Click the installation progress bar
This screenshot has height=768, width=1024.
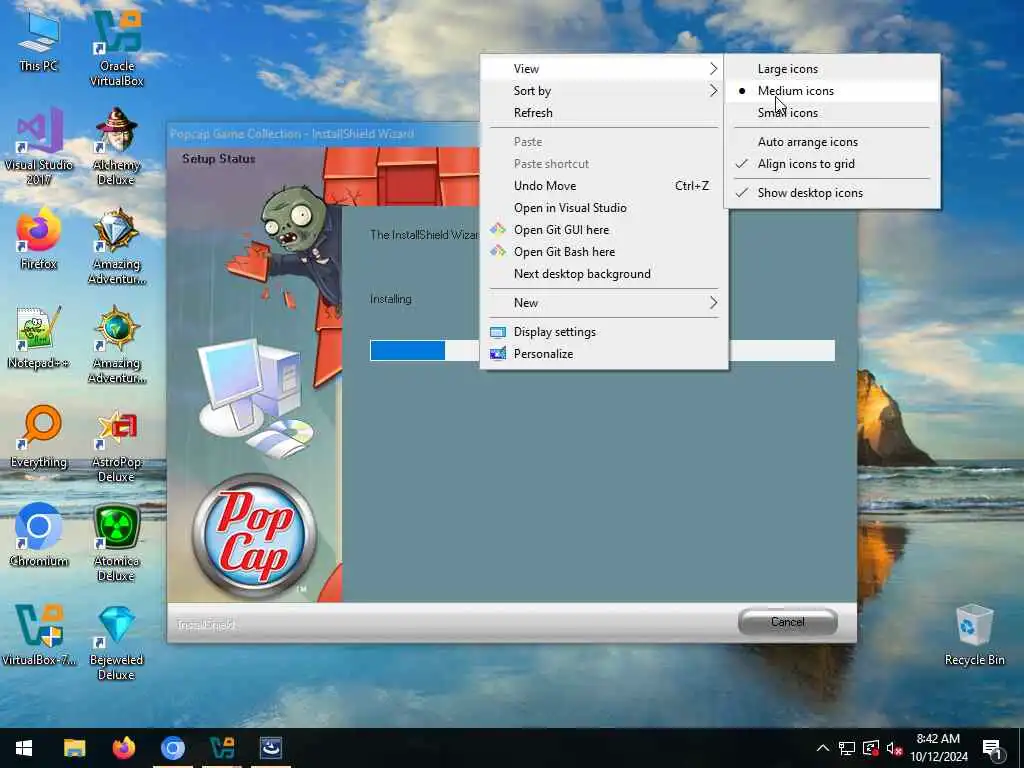tap(602, 351)
